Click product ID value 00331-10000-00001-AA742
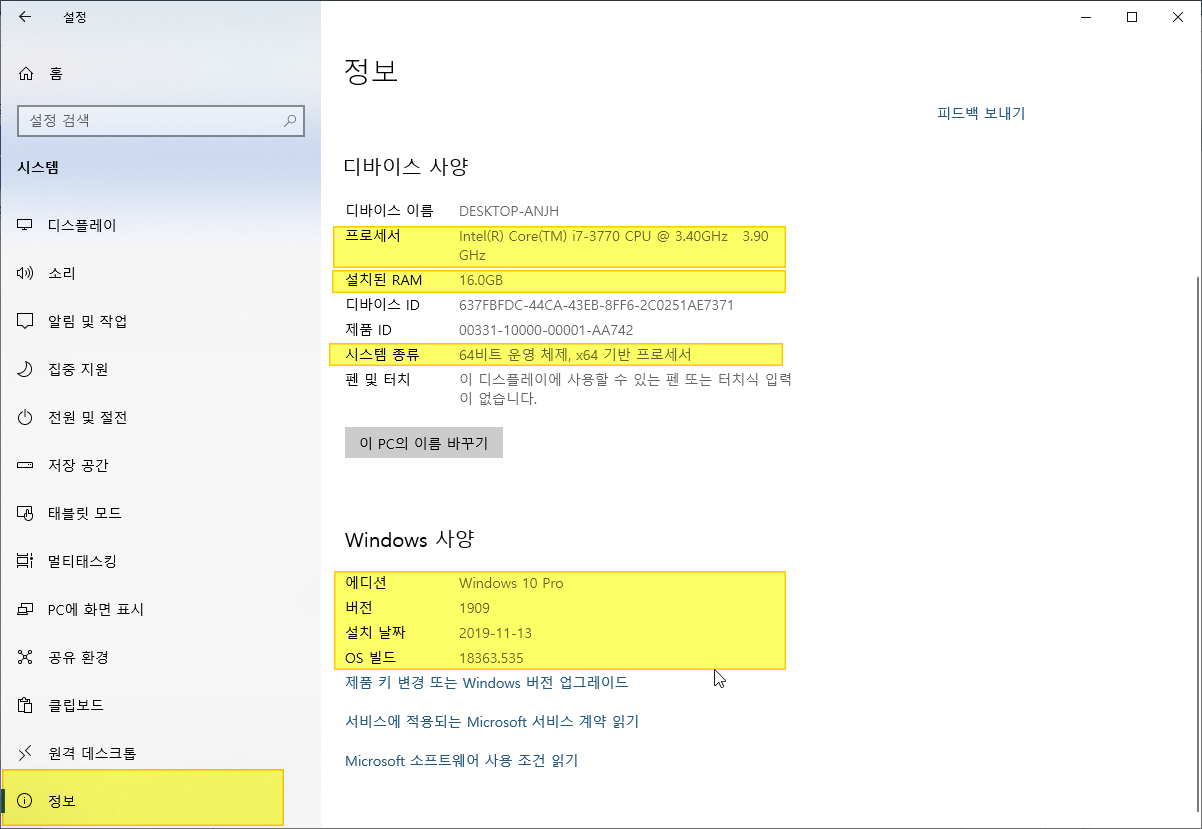 [546, 330]
